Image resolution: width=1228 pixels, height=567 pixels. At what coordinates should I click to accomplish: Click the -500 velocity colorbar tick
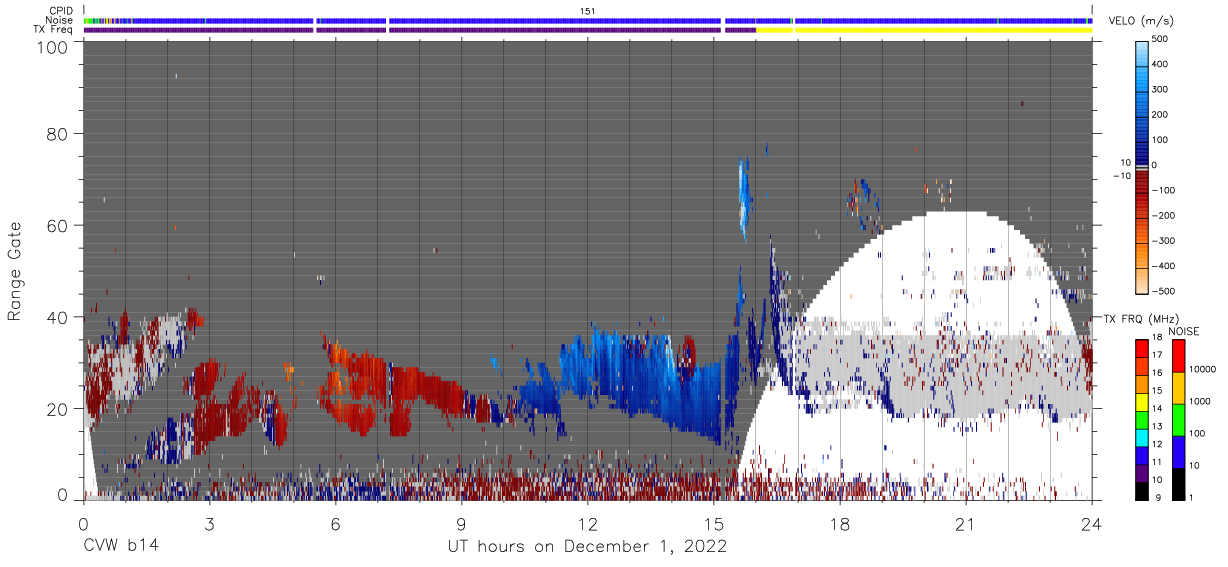(1163, 291)
